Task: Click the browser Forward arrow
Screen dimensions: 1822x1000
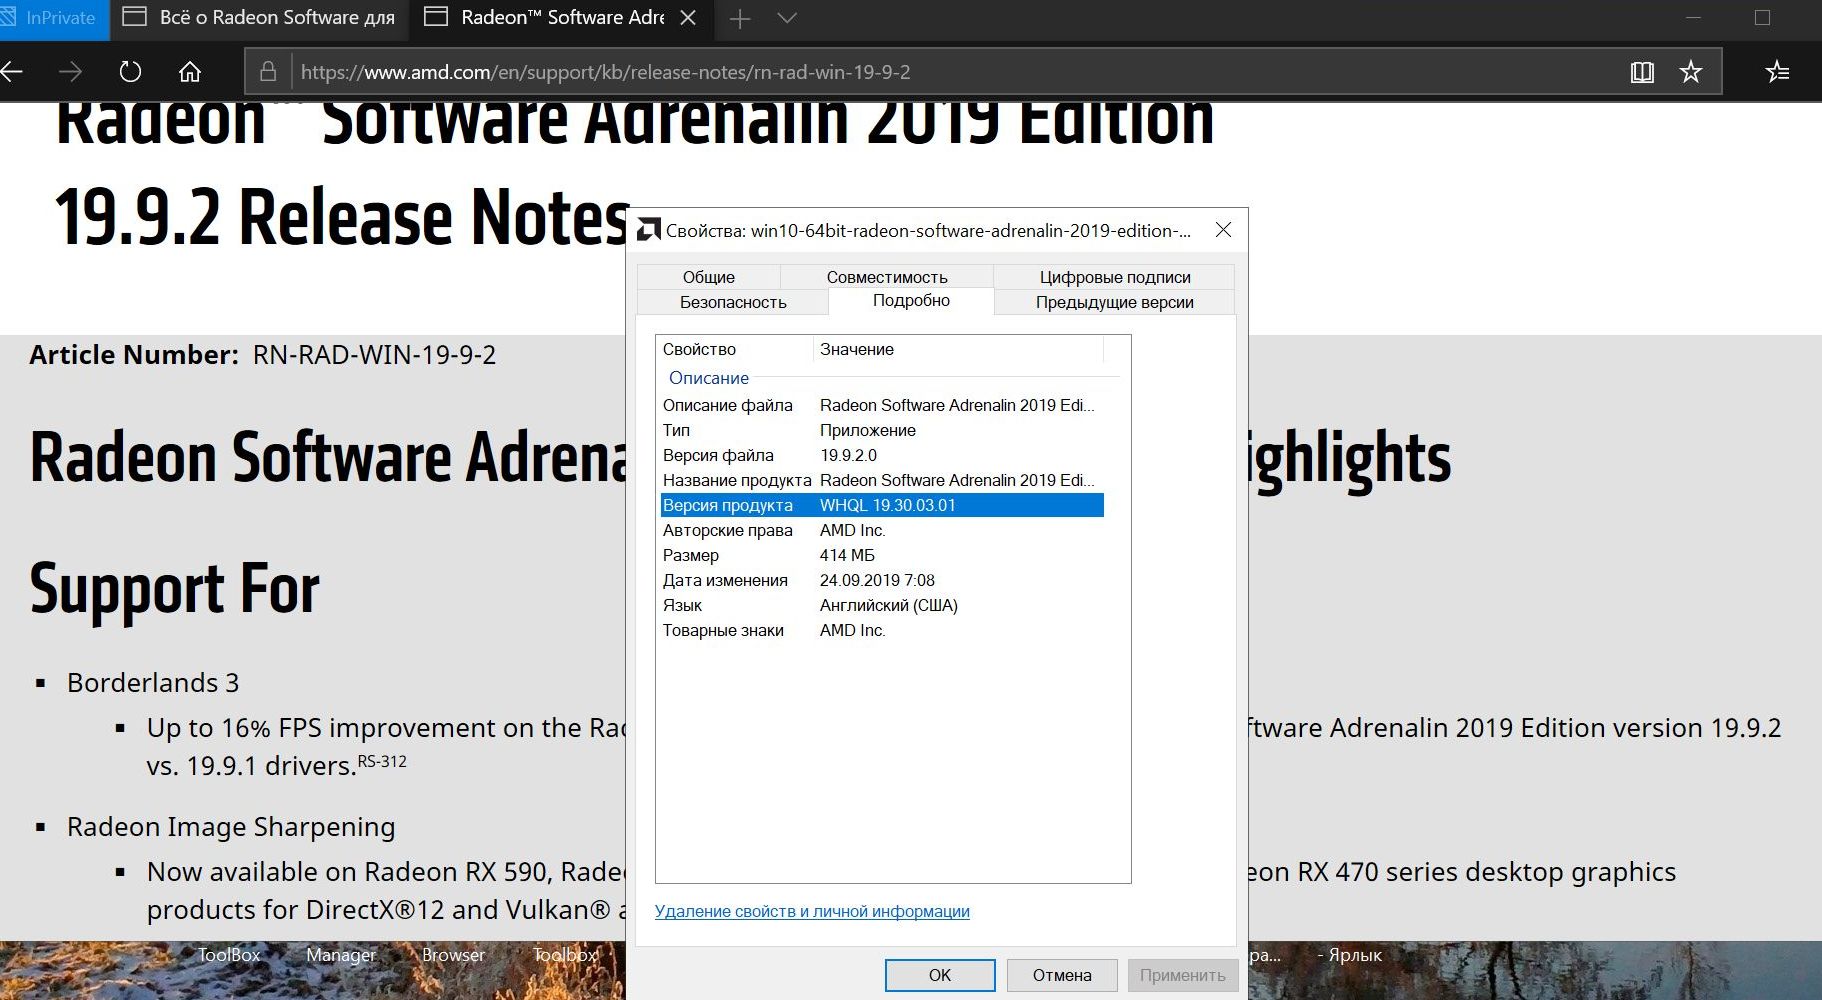Action: tap(70, 71)
